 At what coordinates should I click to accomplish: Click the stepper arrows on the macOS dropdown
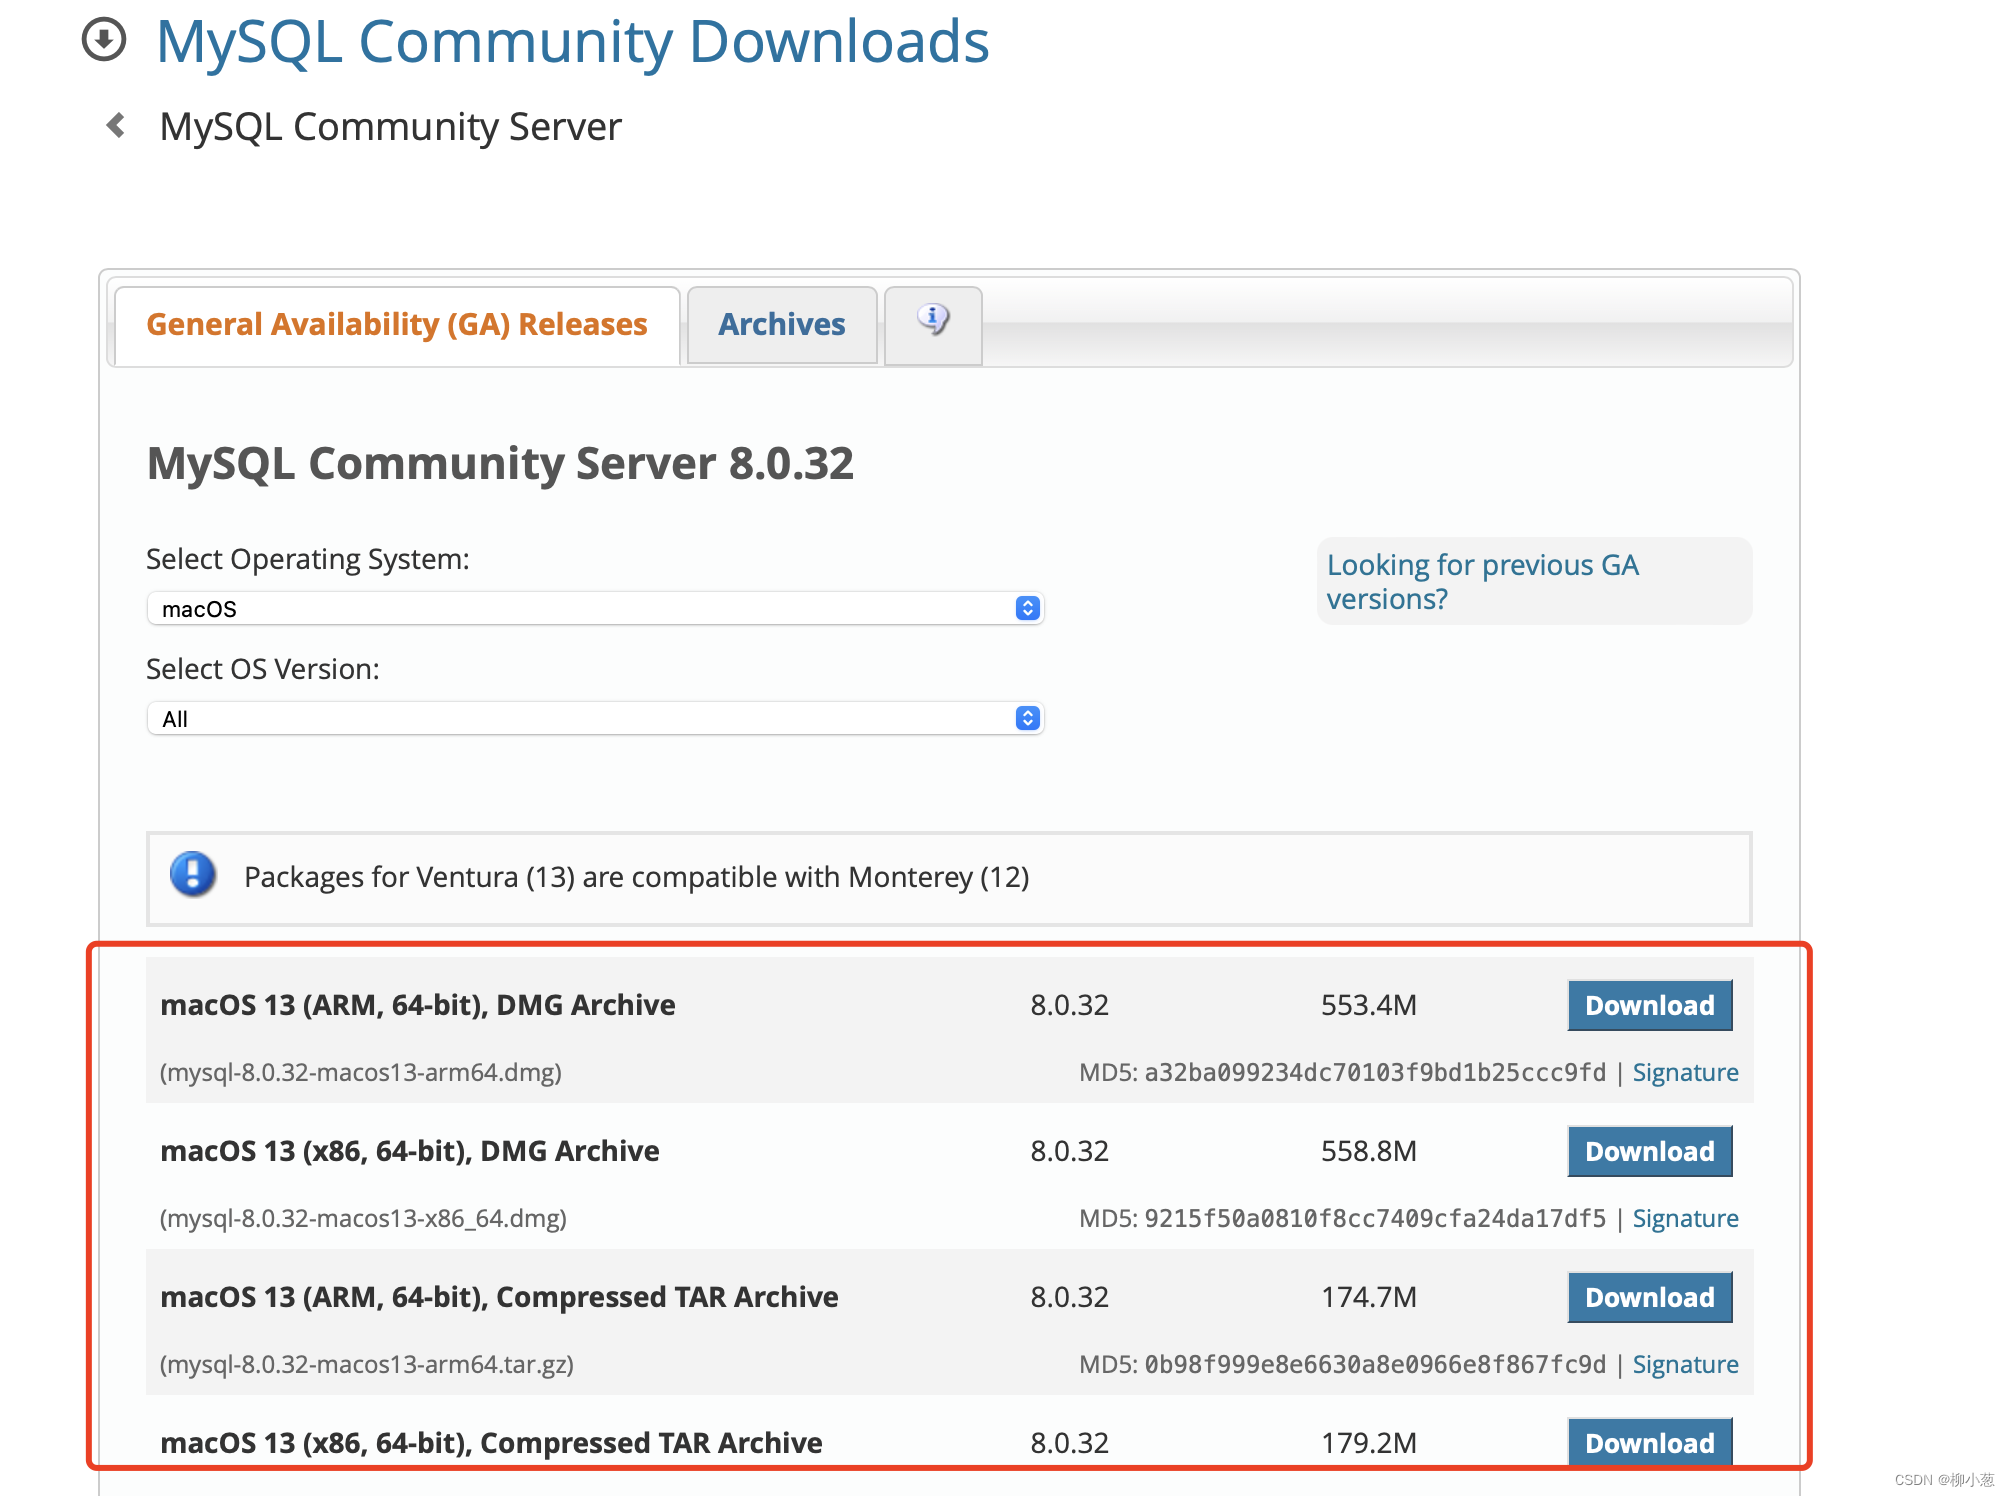(1027, 608)
